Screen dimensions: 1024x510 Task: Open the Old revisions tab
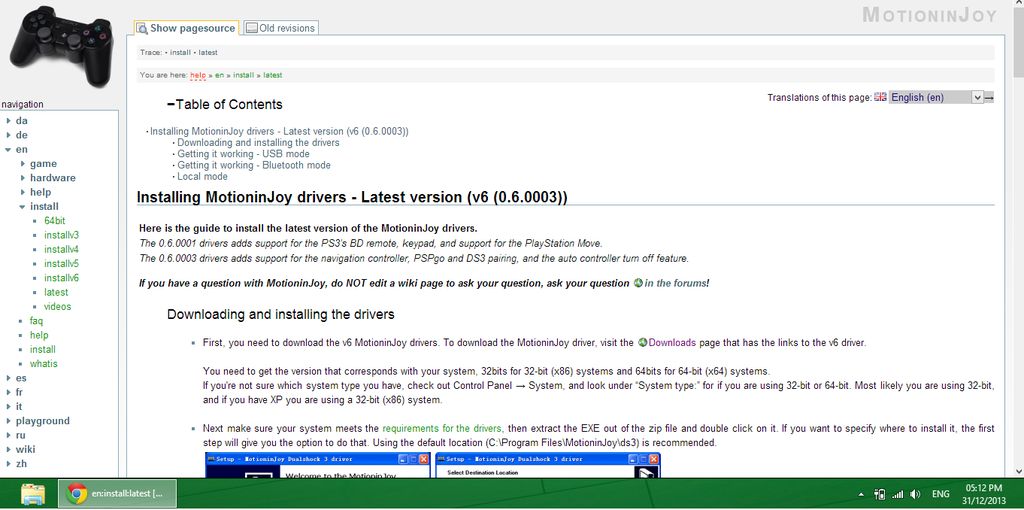pos(280,28)
